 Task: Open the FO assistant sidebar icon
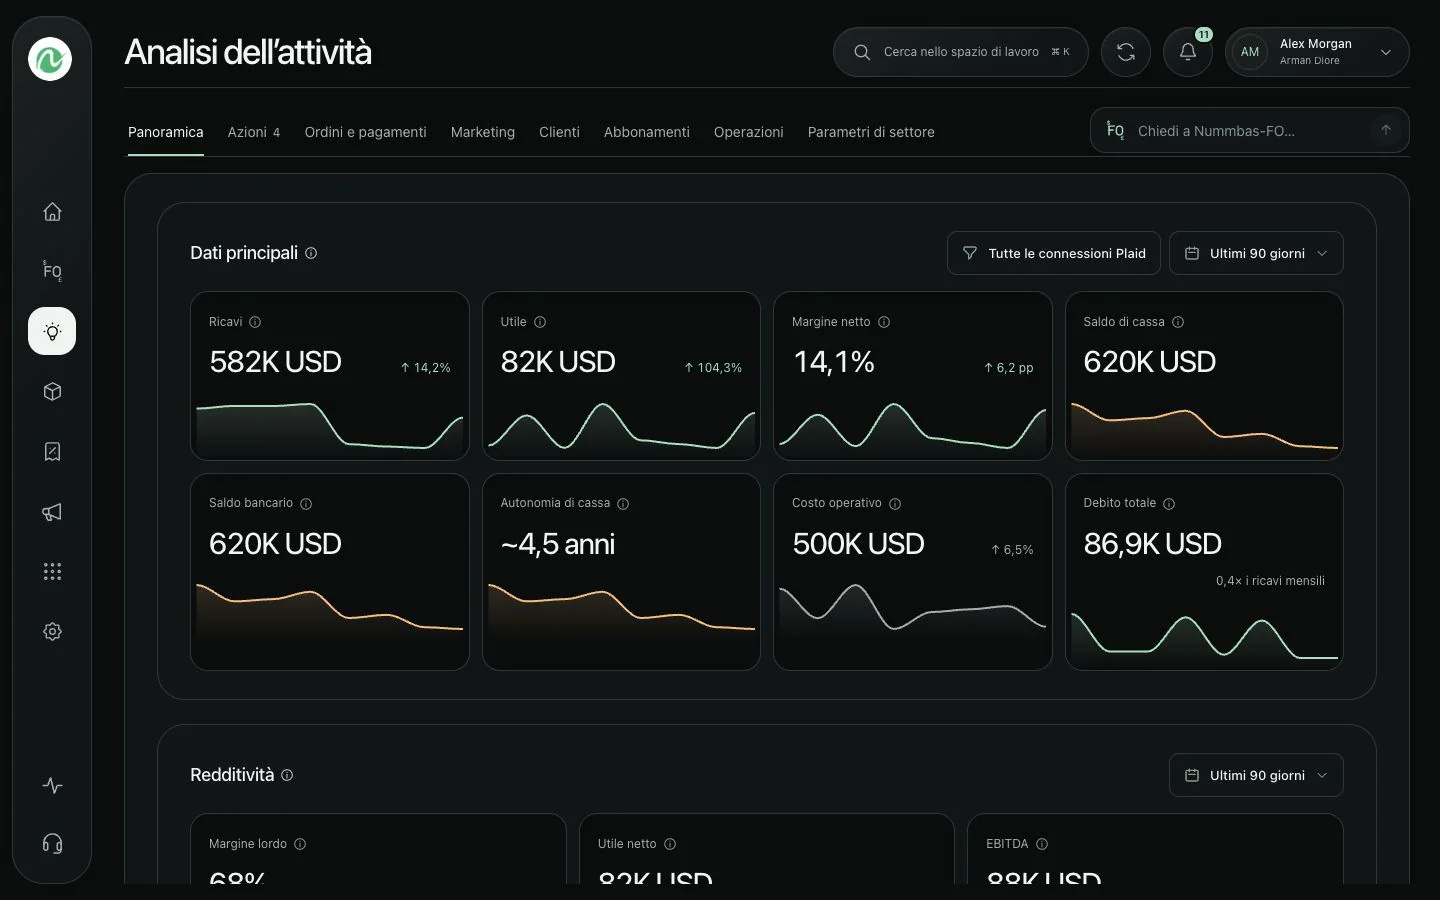pos(52,271)
